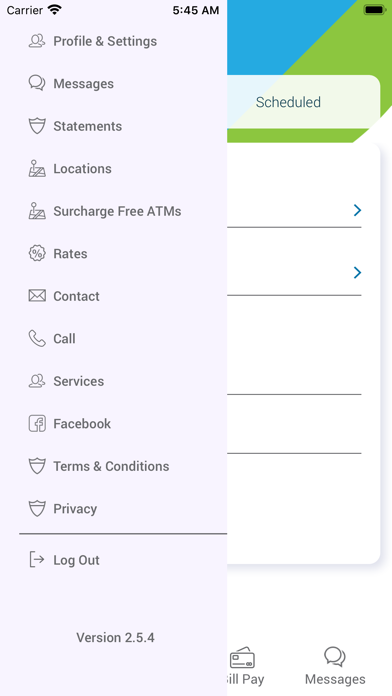392x696 pixels.
Task: Open Bill Pay in bottom bar
Action: [x=243, y=666]
